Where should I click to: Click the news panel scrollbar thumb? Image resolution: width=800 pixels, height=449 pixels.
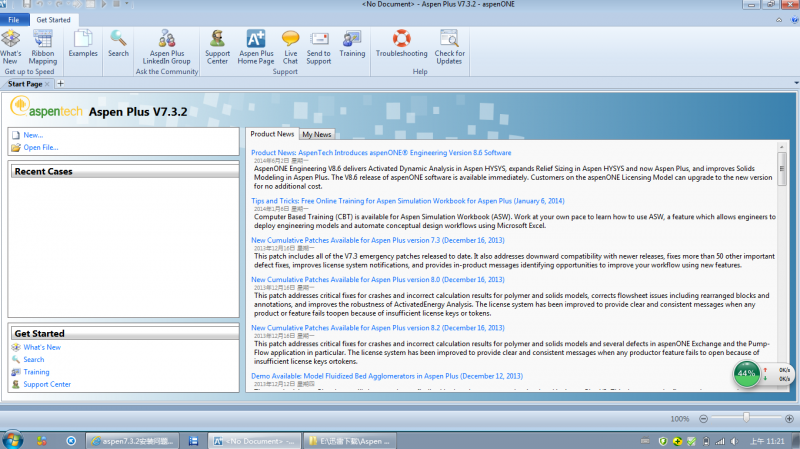point(781,168)
